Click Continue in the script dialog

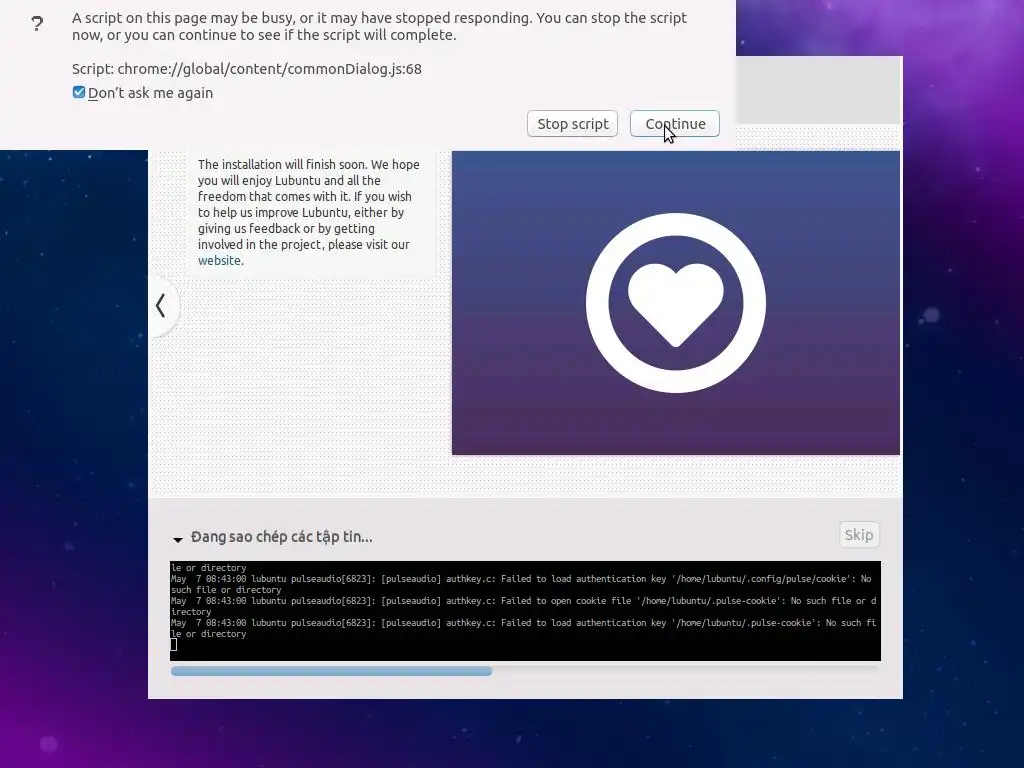[x=675, y=123]
